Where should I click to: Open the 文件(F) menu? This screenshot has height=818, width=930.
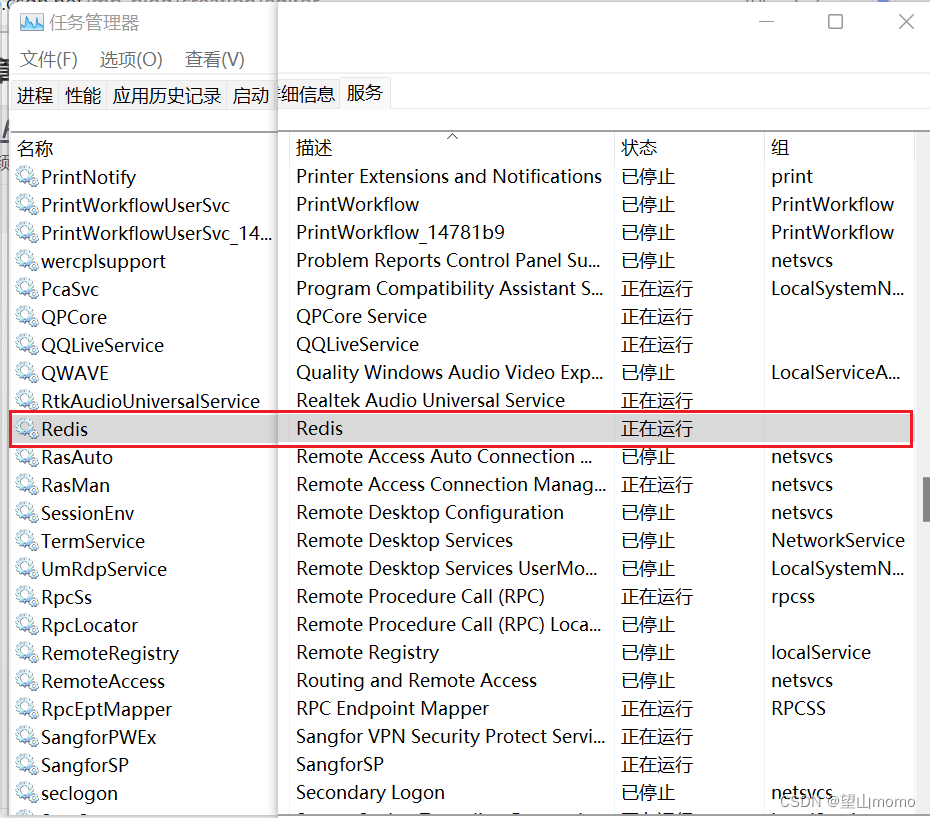click(49, 59)
